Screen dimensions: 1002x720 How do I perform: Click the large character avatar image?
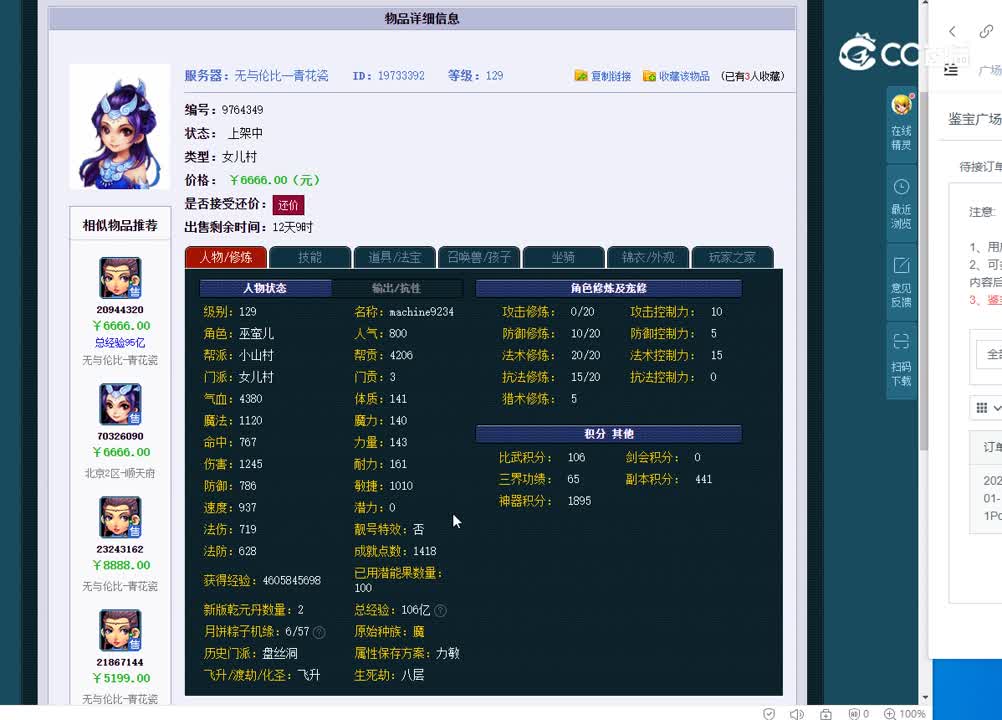pyautogui.click(x=120, y=126)
